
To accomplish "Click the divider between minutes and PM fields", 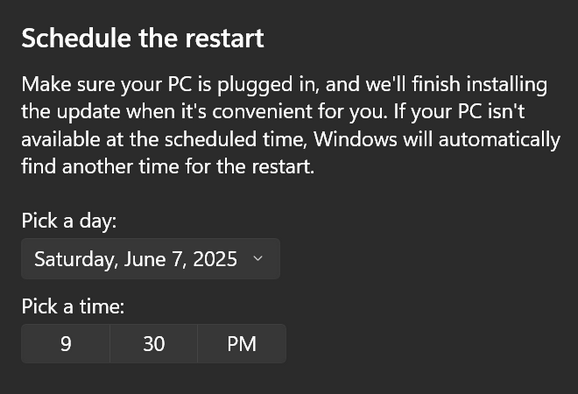I will (x=198, y=344).
